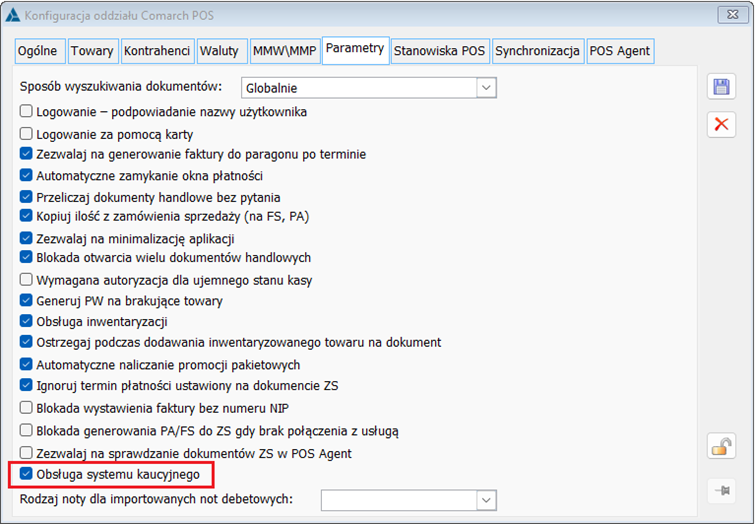Click the save floppy disk icon
Image resolution: width=755 pixels, height=524 pixels.
[x=721, y=87]
